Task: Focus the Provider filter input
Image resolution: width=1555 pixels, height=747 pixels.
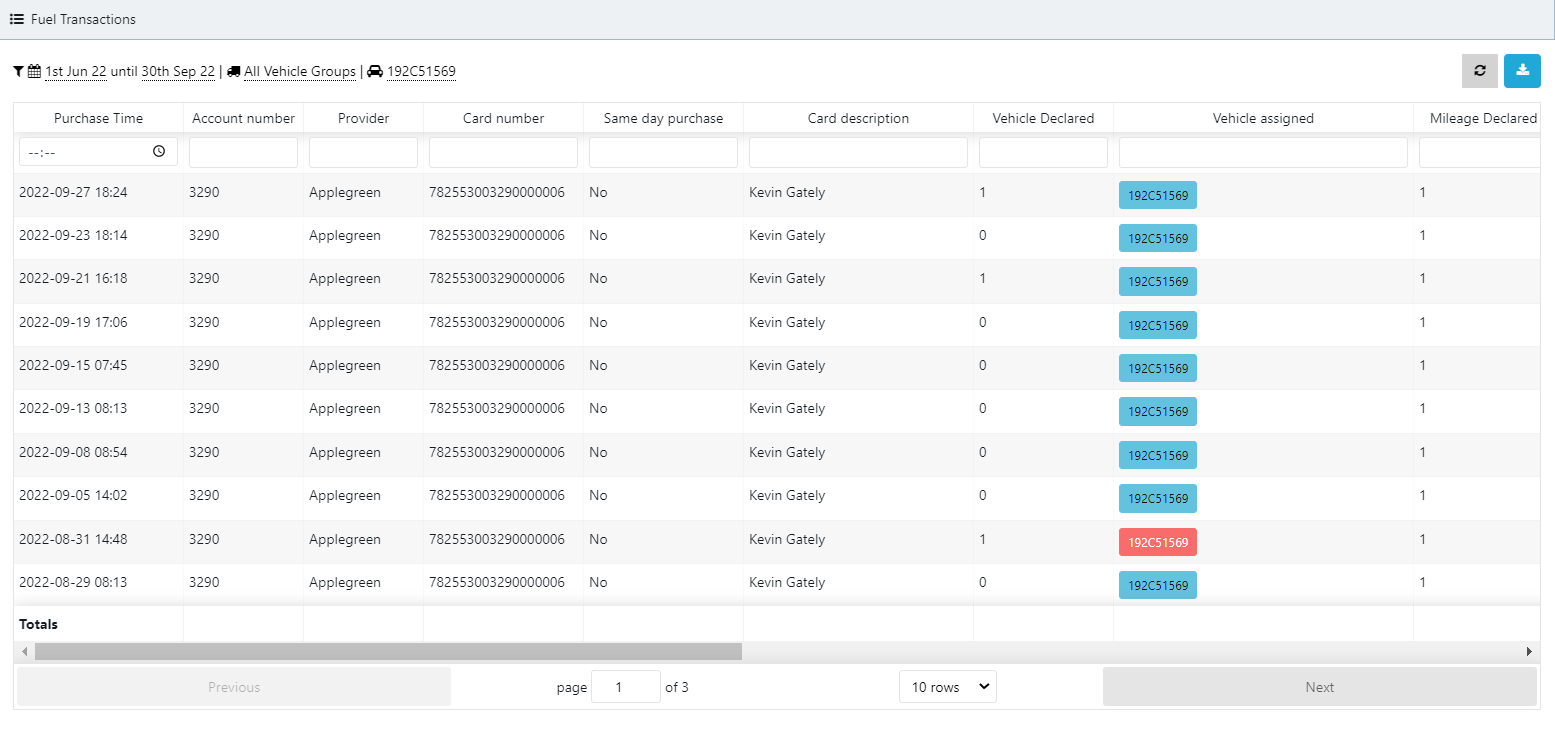Action: point(364,152)
